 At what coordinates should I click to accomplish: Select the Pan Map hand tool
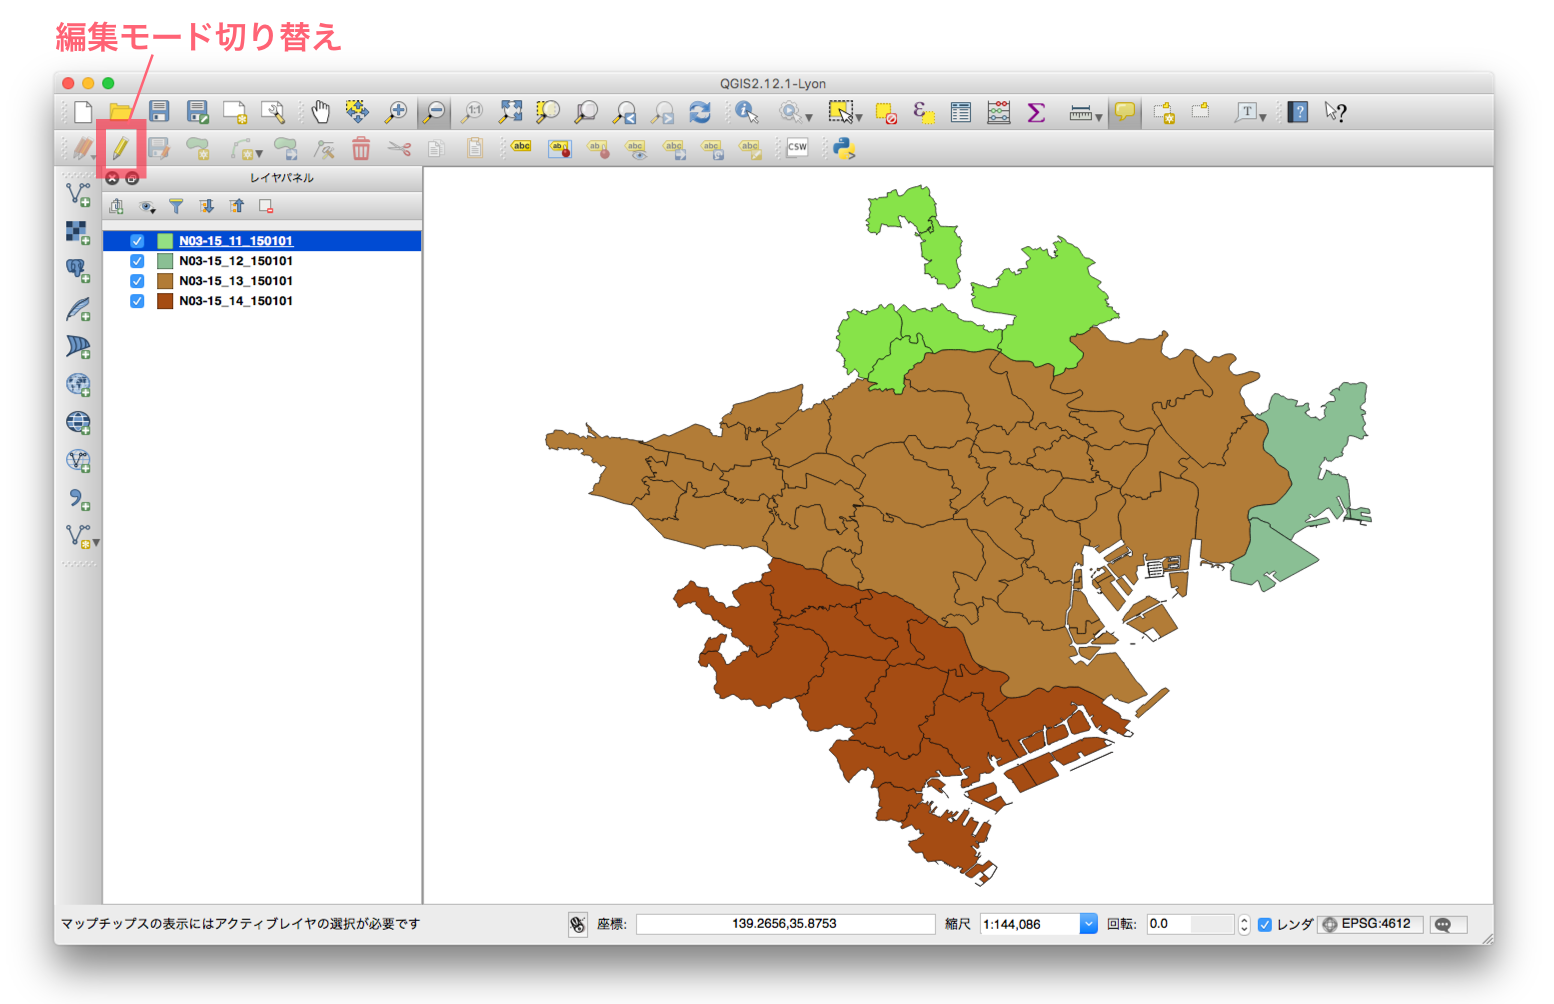320,112
